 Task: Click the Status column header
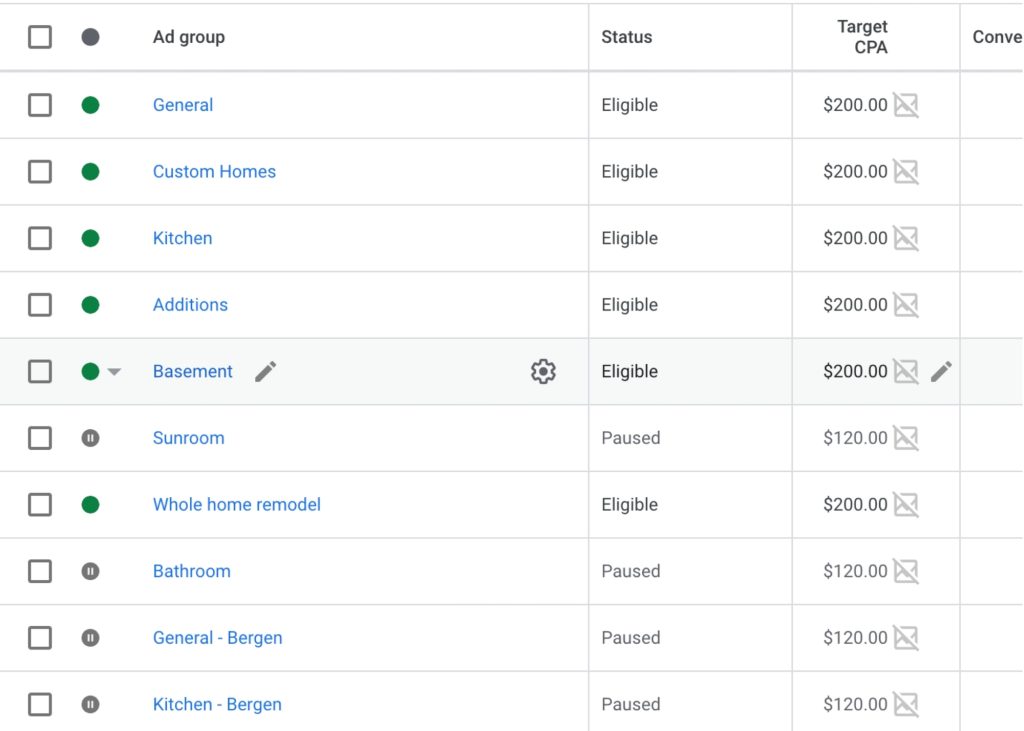pos(627,36)
